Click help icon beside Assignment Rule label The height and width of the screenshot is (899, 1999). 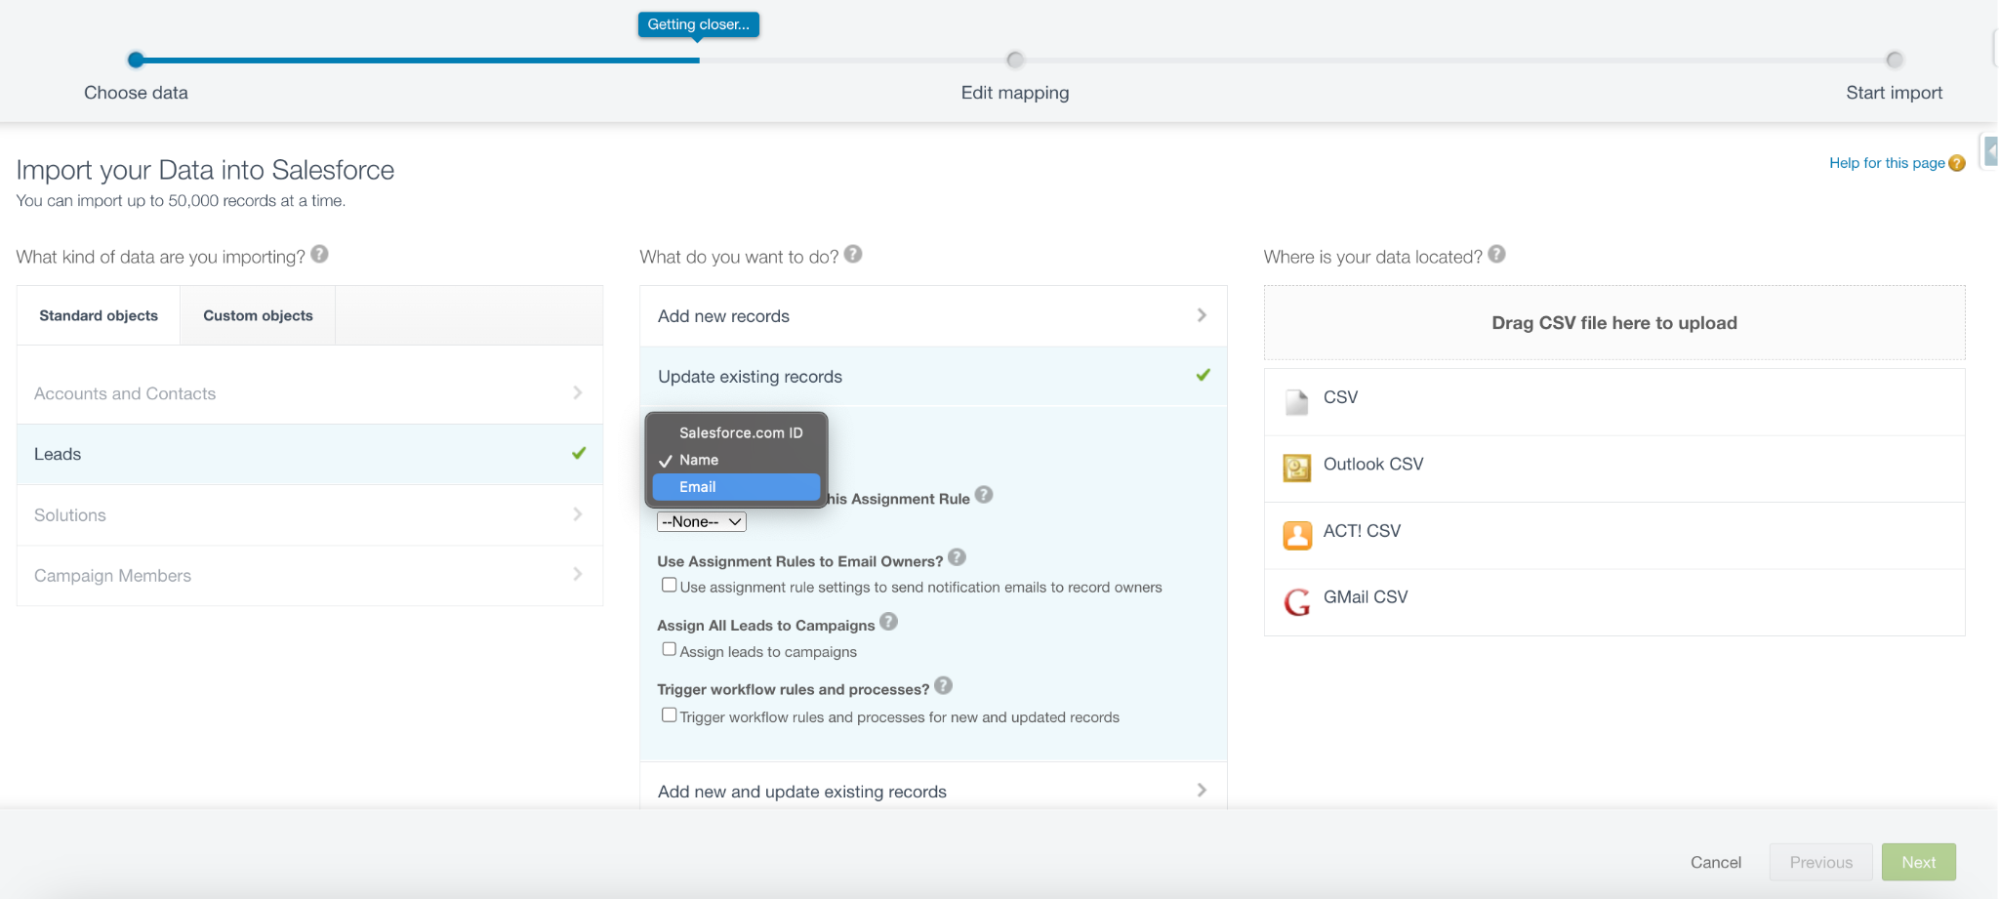pos(984,495)
